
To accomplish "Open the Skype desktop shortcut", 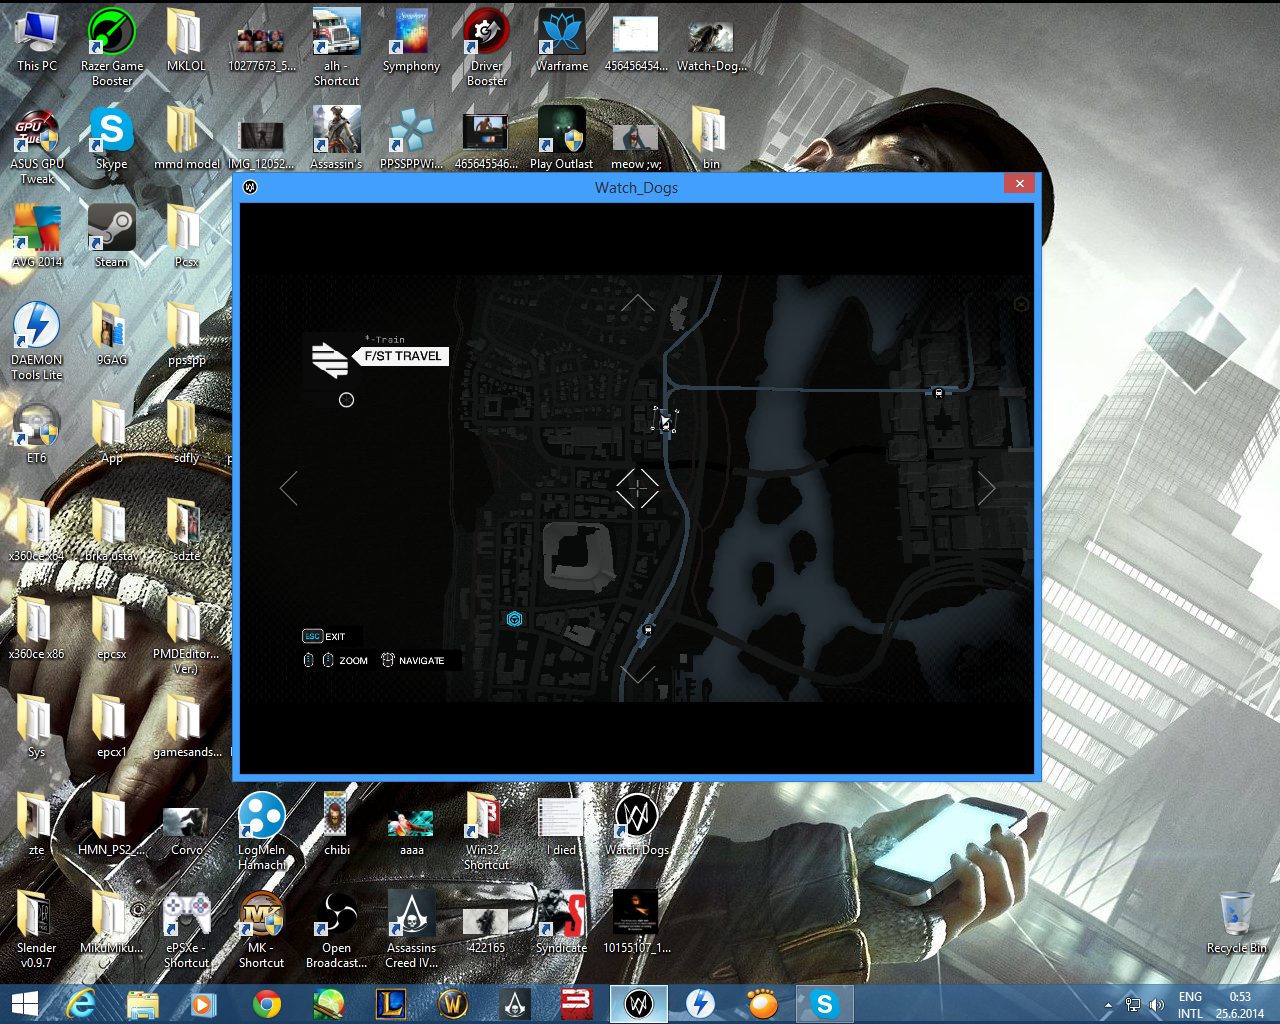I will click(111, 138).
